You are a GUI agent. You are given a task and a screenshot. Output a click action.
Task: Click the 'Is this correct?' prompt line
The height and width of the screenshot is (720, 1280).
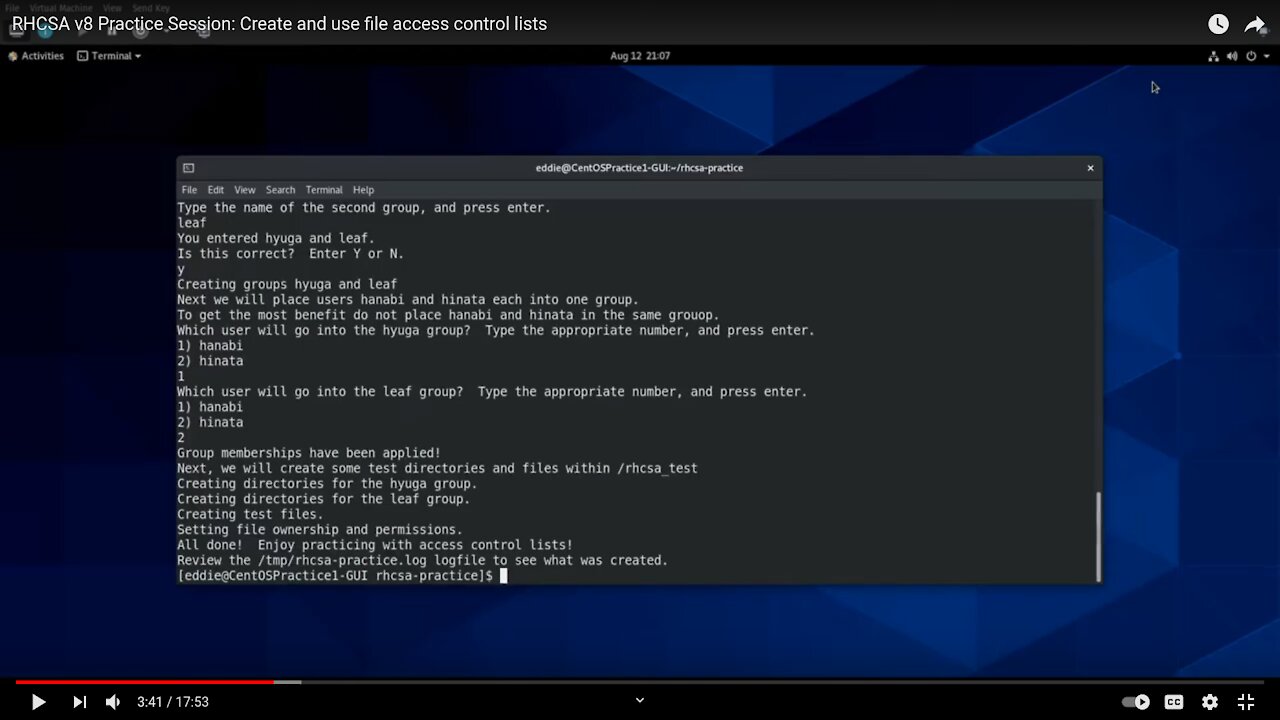click(x=290, y=254)
